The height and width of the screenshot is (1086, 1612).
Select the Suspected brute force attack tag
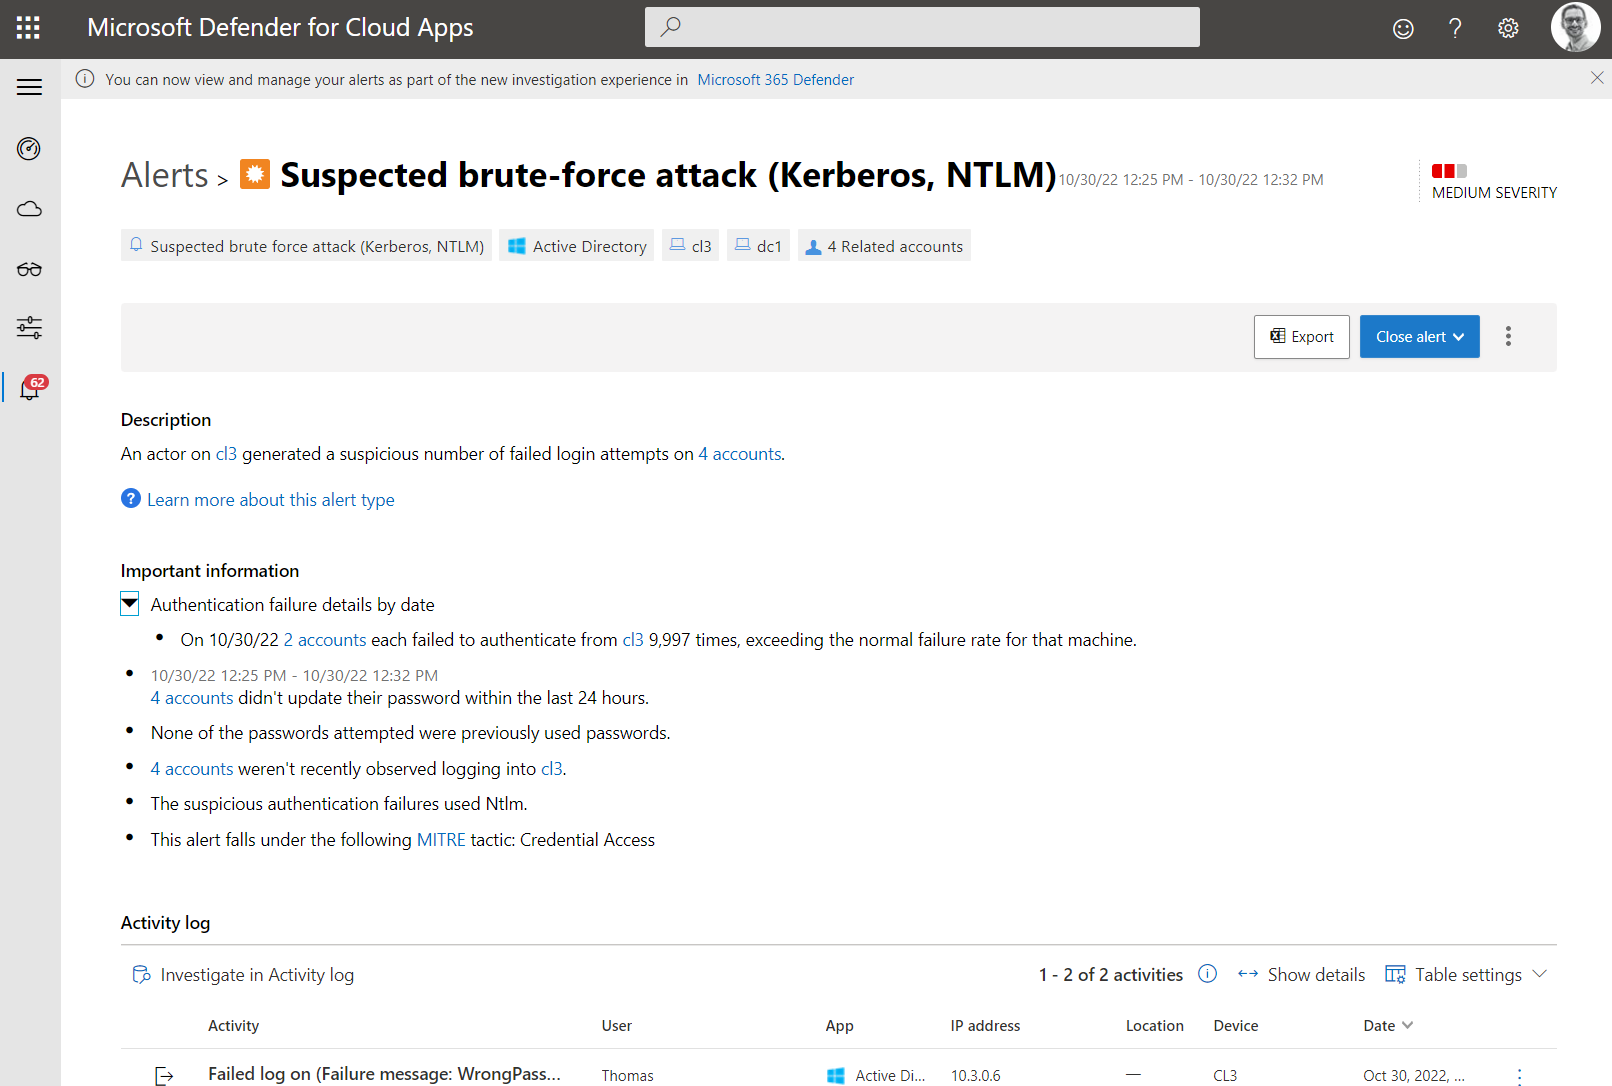pos(307,246)
